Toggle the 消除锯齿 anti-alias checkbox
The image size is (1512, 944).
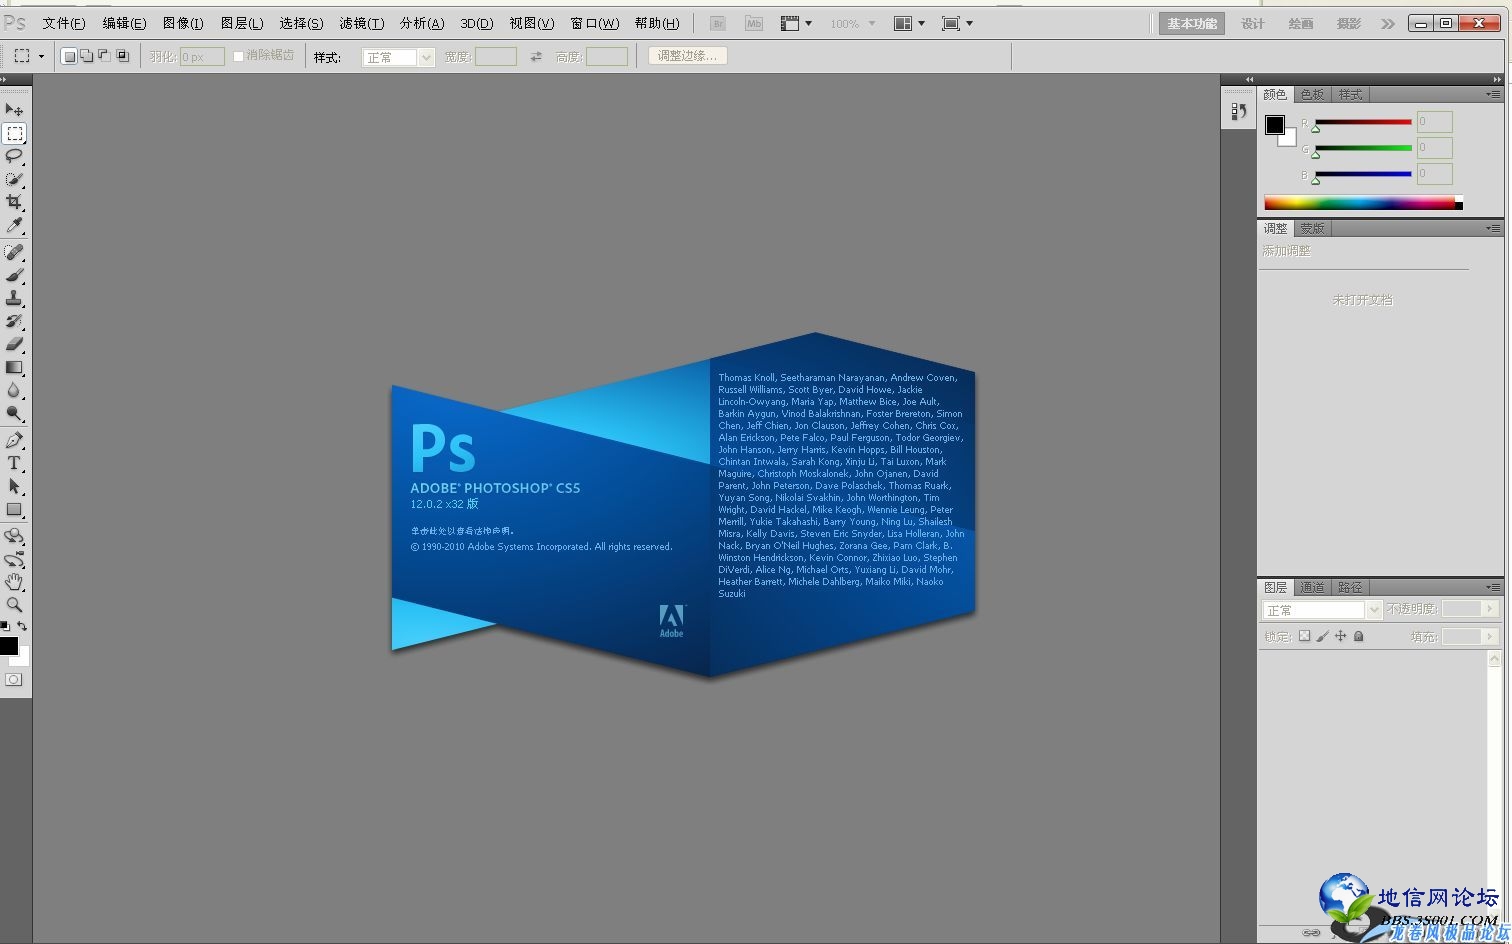coord(238,56)
